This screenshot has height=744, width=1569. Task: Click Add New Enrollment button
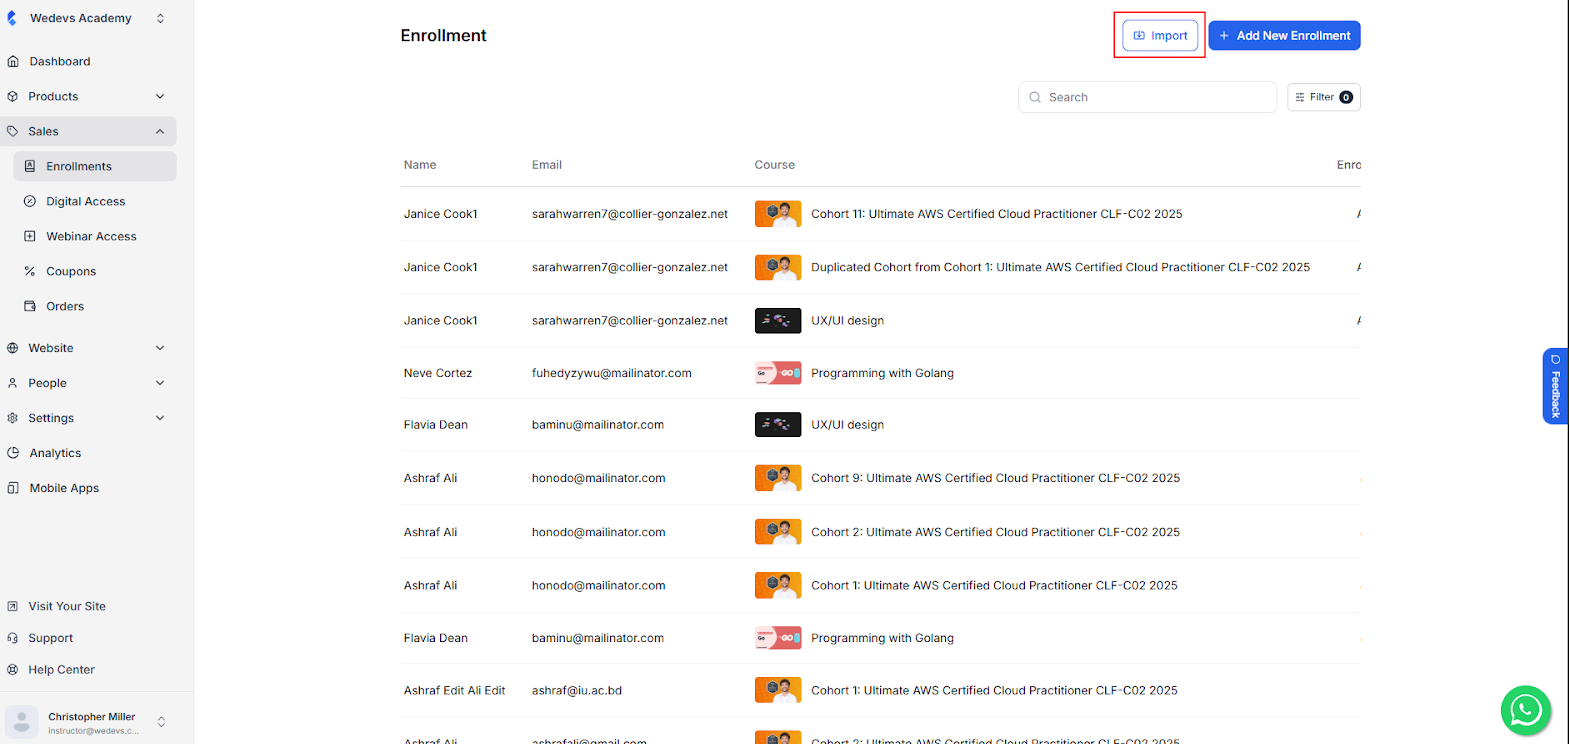(1284, 35)
